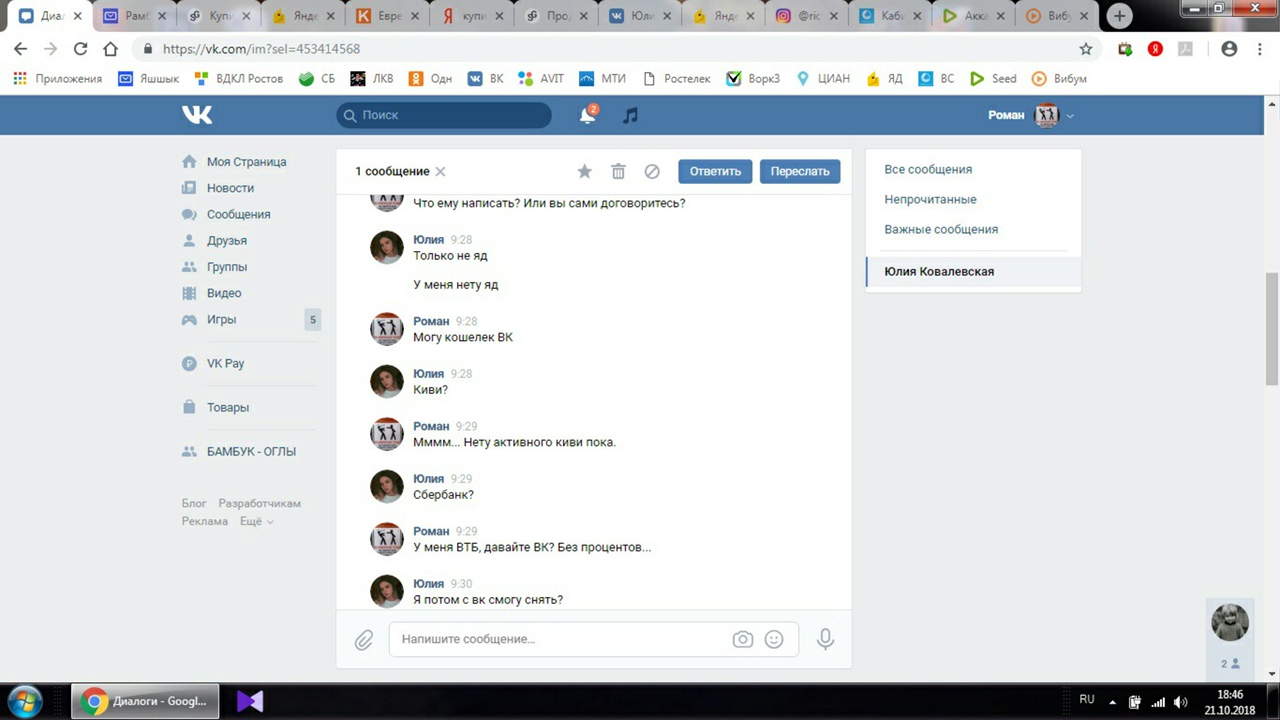Open the VK music player icon

[630, 115]
